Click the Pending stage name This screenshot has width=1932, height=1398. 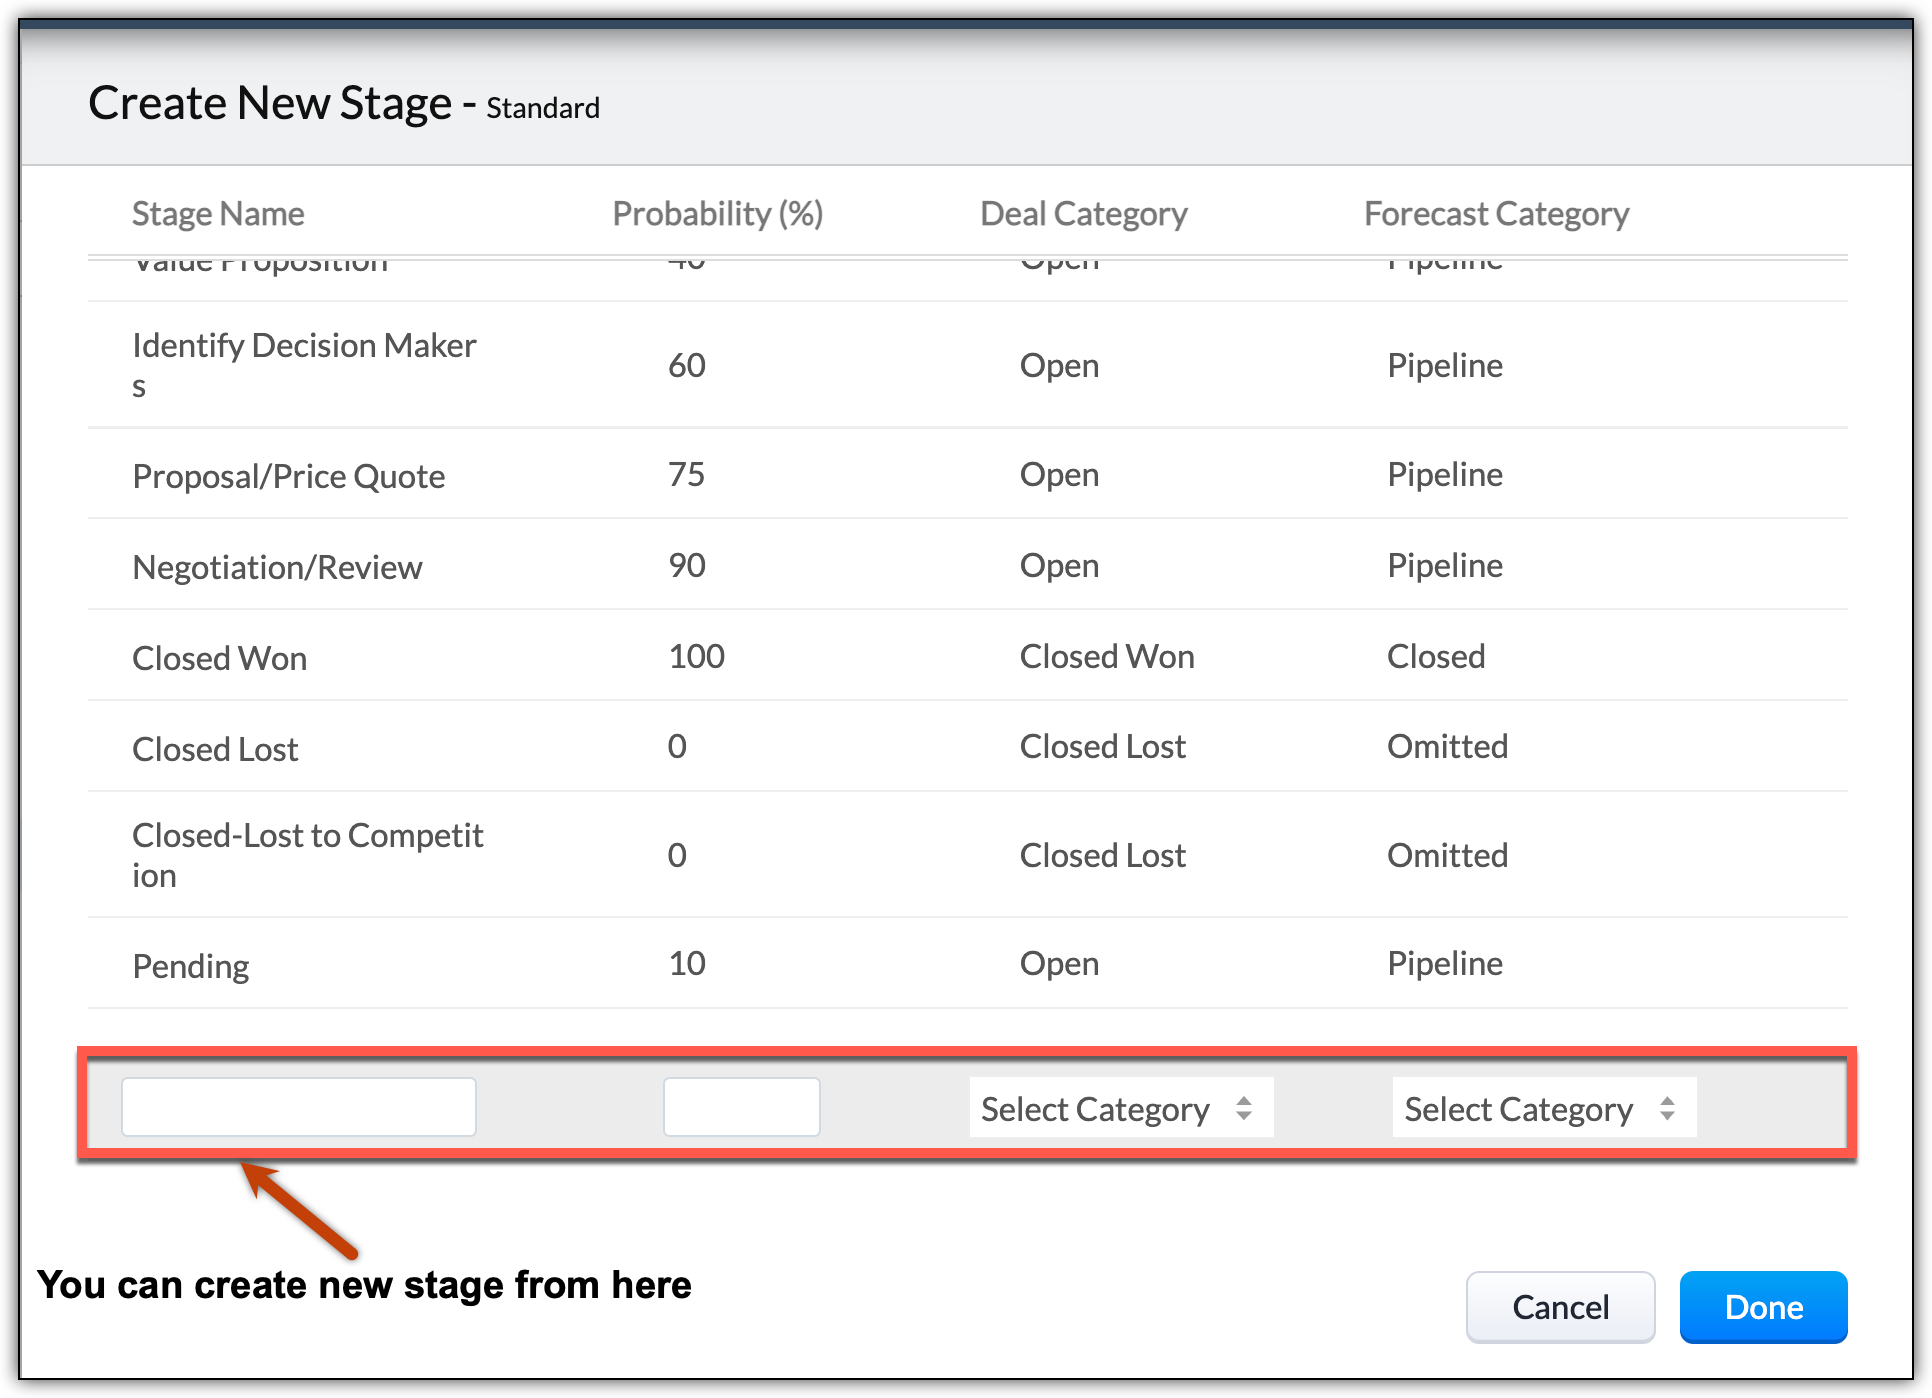190,966
